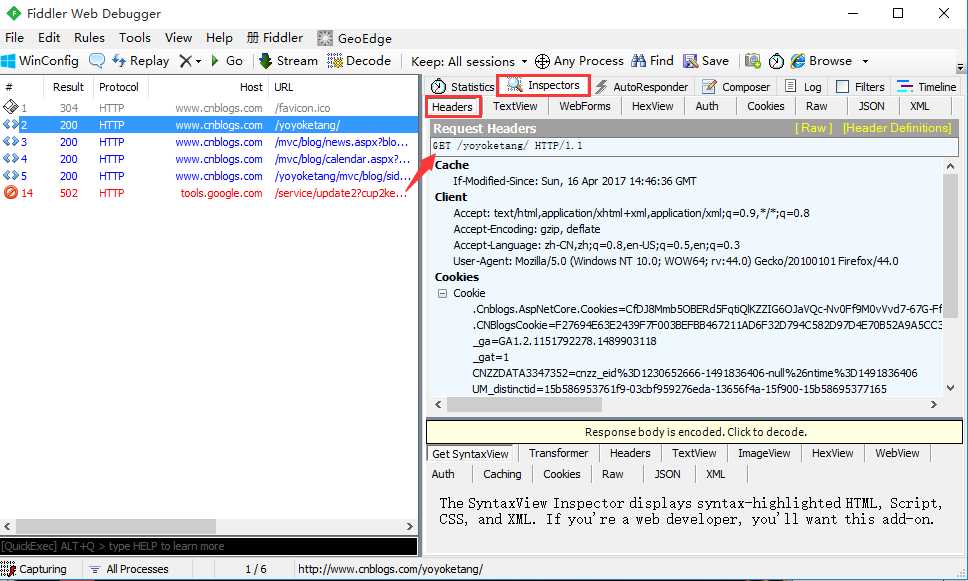Open the Filters tab checkbox

842,87
